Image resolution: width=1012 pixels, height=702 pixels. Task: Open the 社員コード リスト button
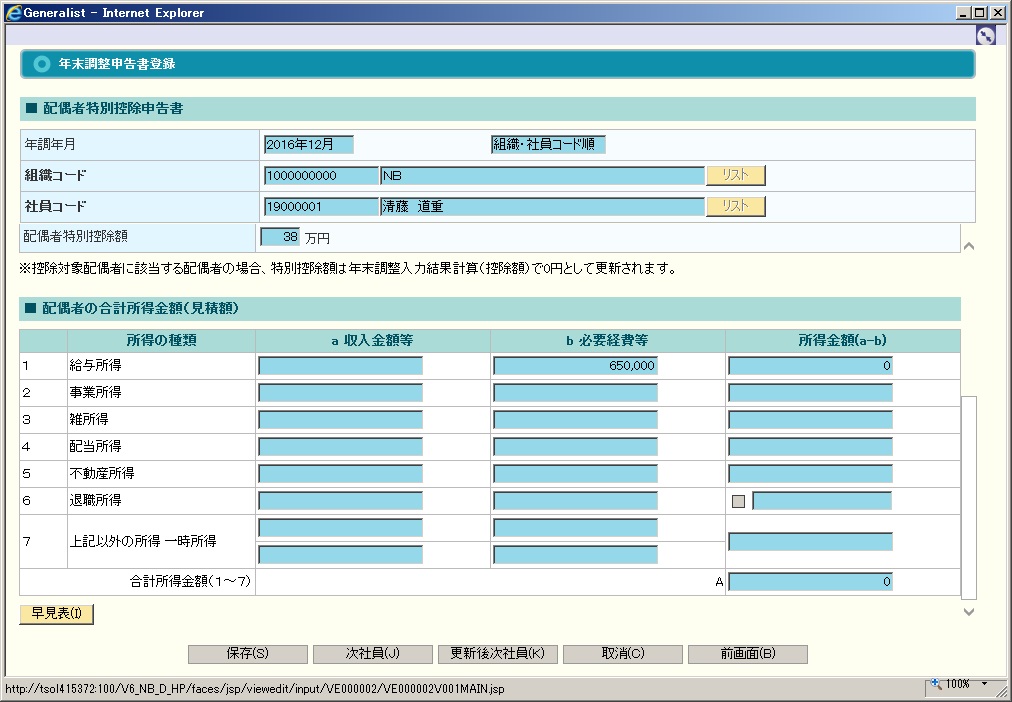(x=735, y=207)
